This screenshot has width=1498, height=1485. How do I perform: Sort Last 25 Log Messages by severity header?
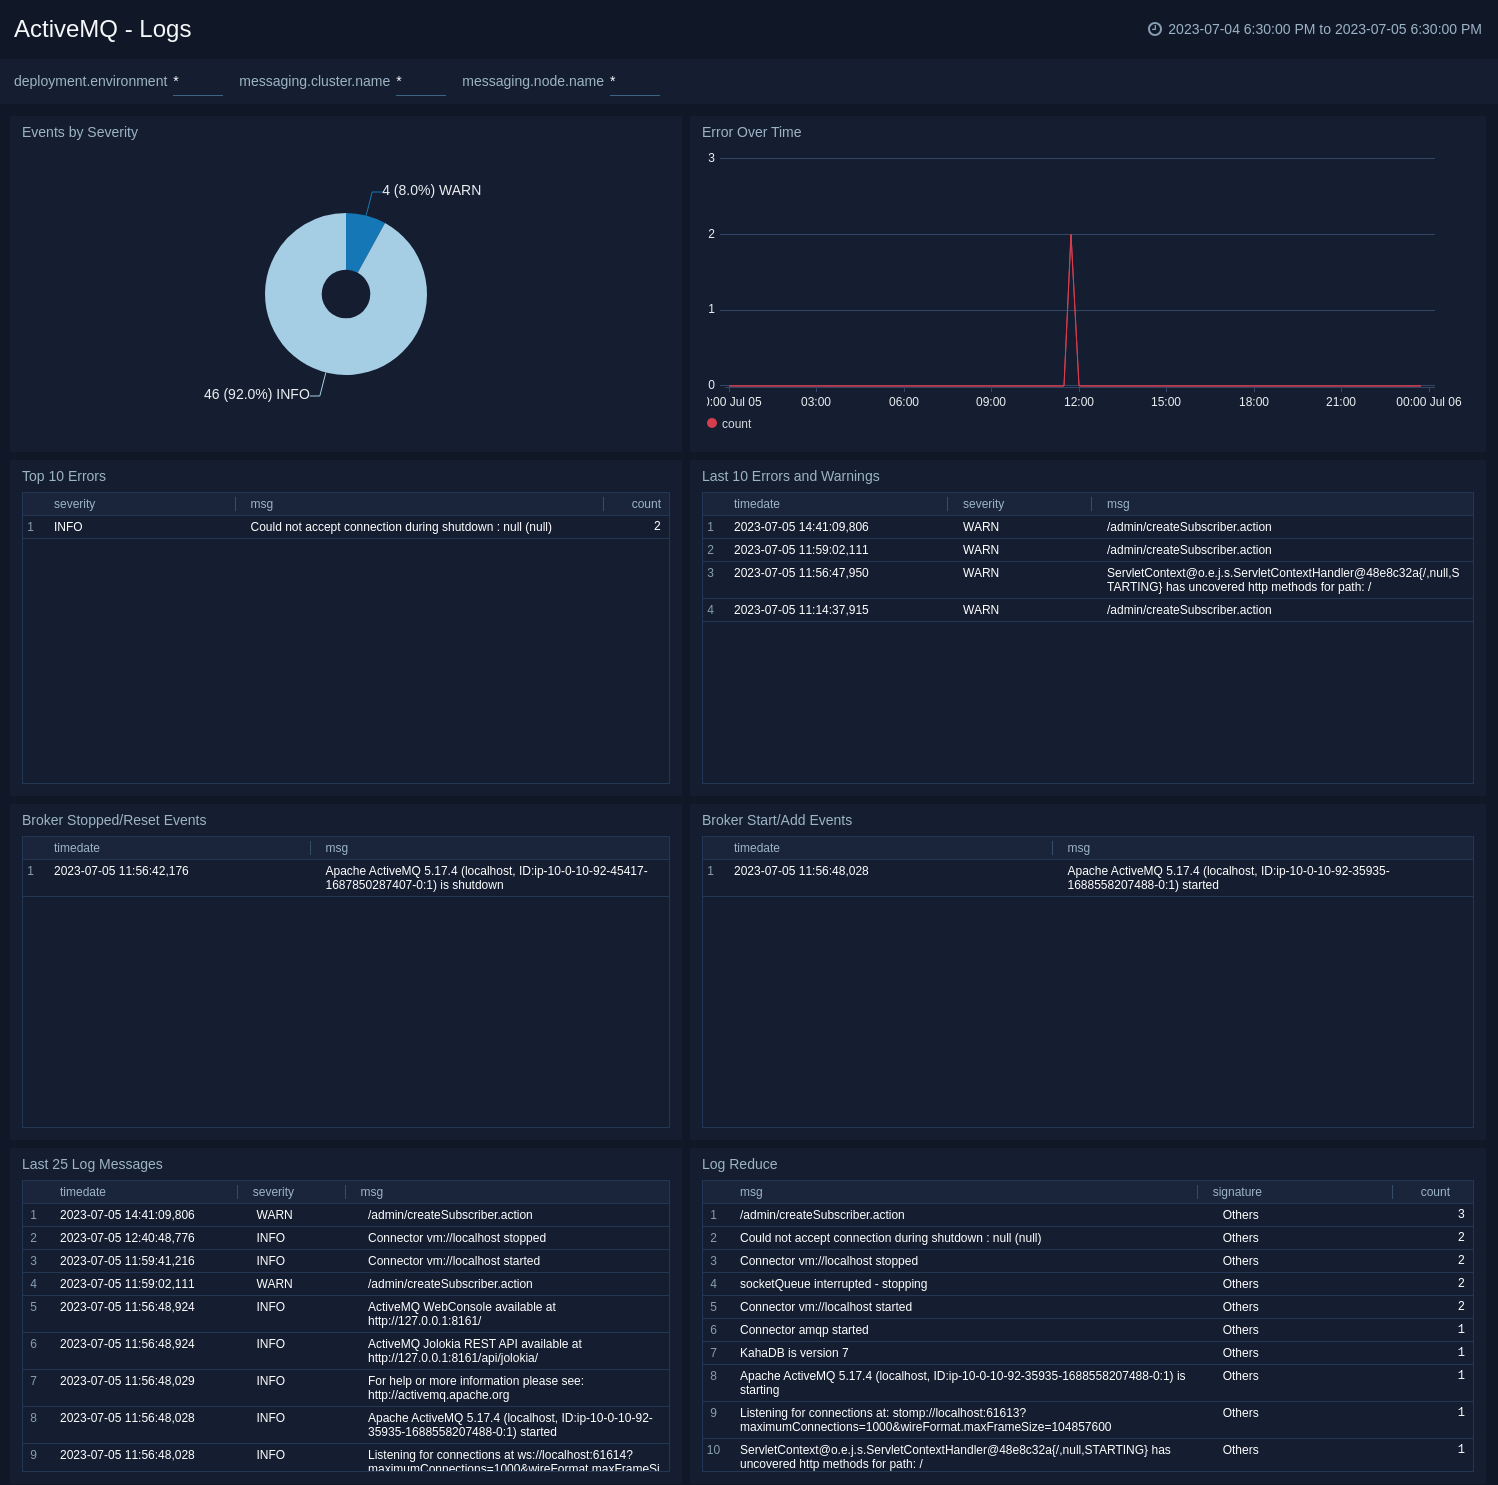[x=273, y=1192]
